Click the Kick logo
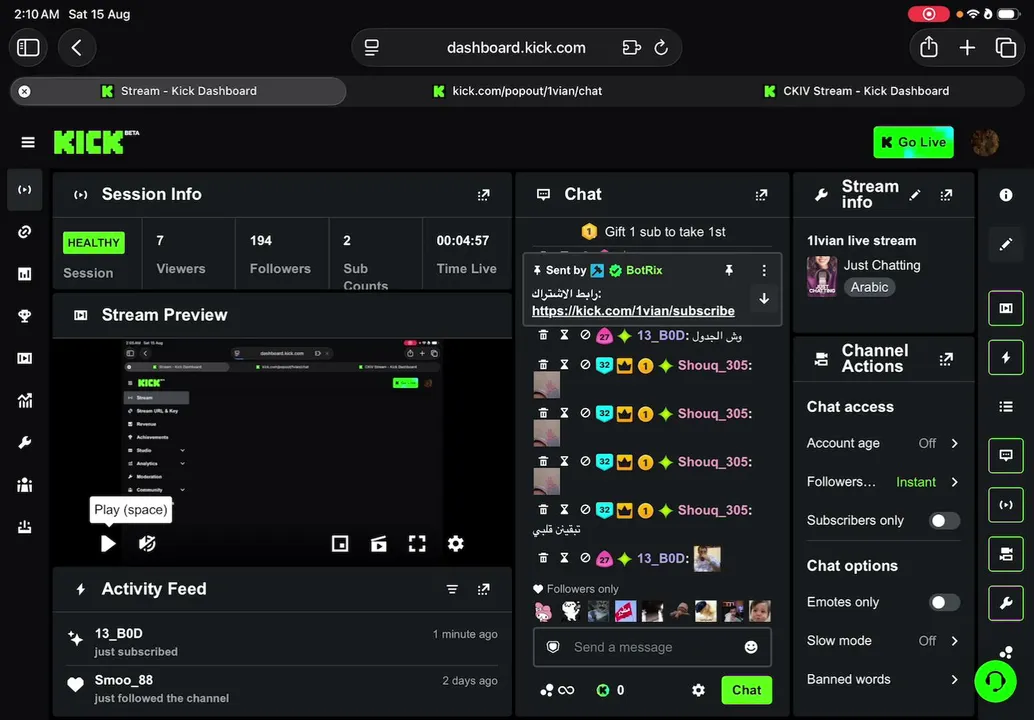The width and height of the screenshot is (1034, 720). tap(96, 142)
